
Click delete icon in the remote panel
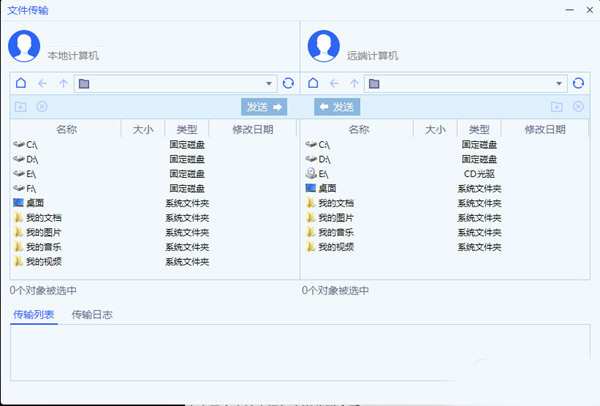point(577,107)
